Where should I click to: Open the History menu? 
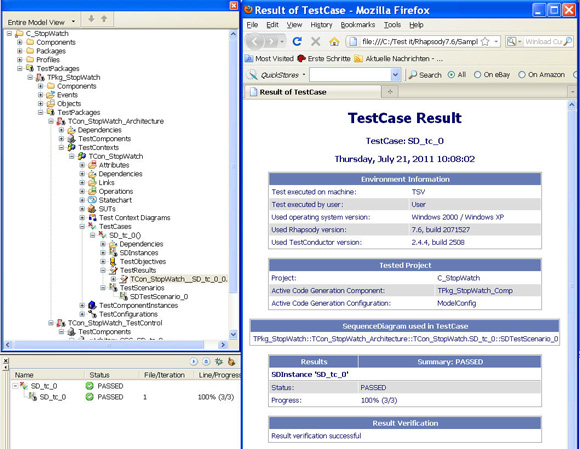point(321,25)
